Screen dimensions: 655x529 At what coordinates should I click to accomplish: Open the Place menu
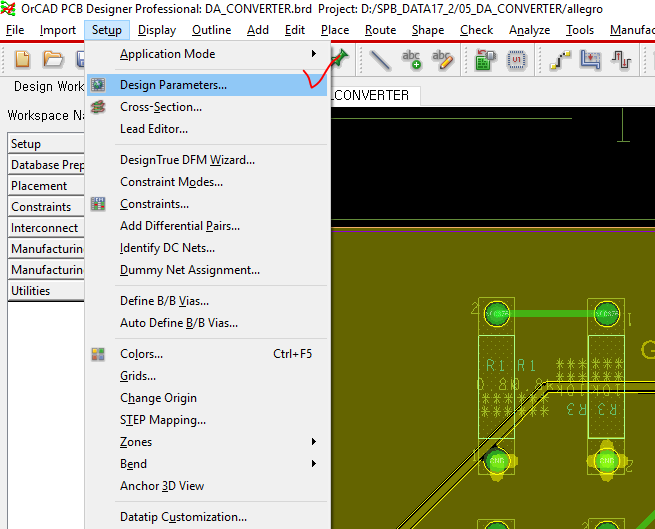[335, 30]
